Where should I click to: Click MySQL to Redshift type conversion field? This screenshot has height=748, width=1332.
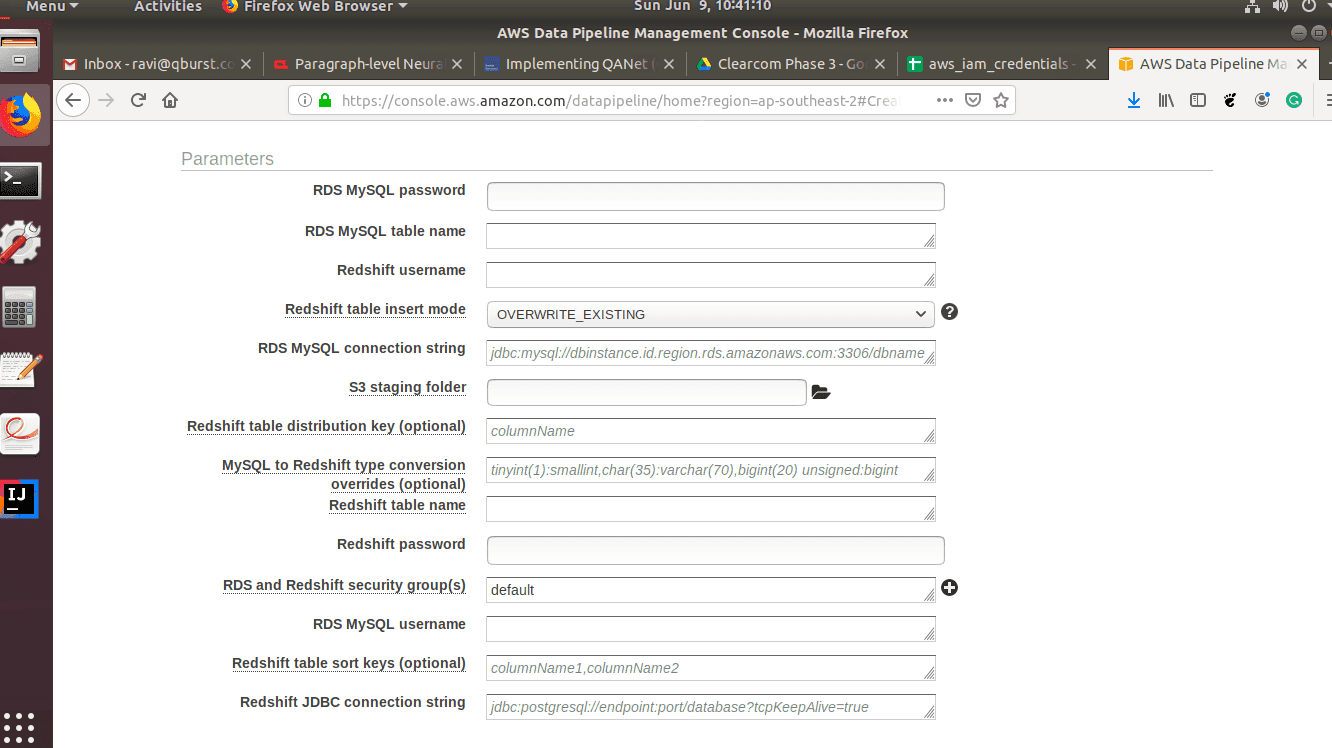click(x=711, y=470)
